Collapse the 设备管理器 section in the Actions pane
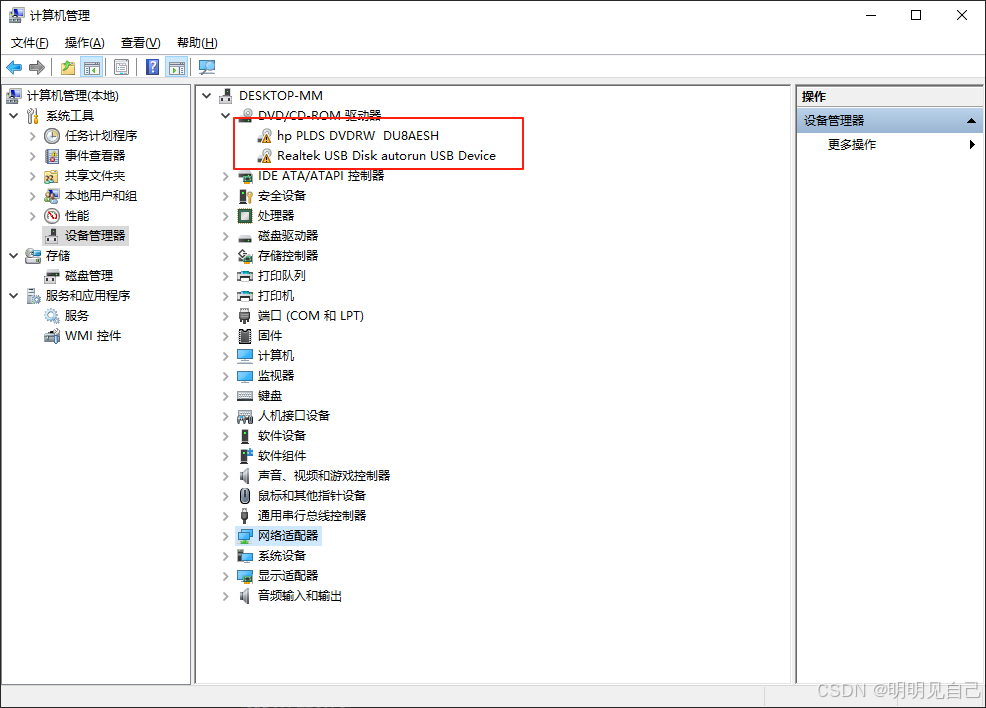 972,121
